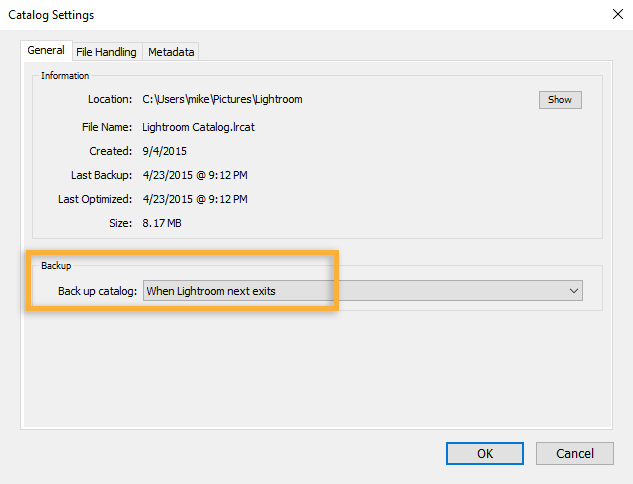Click the Show button for catalog location
This screenshot has width=633, height=484.
[560, 100]
